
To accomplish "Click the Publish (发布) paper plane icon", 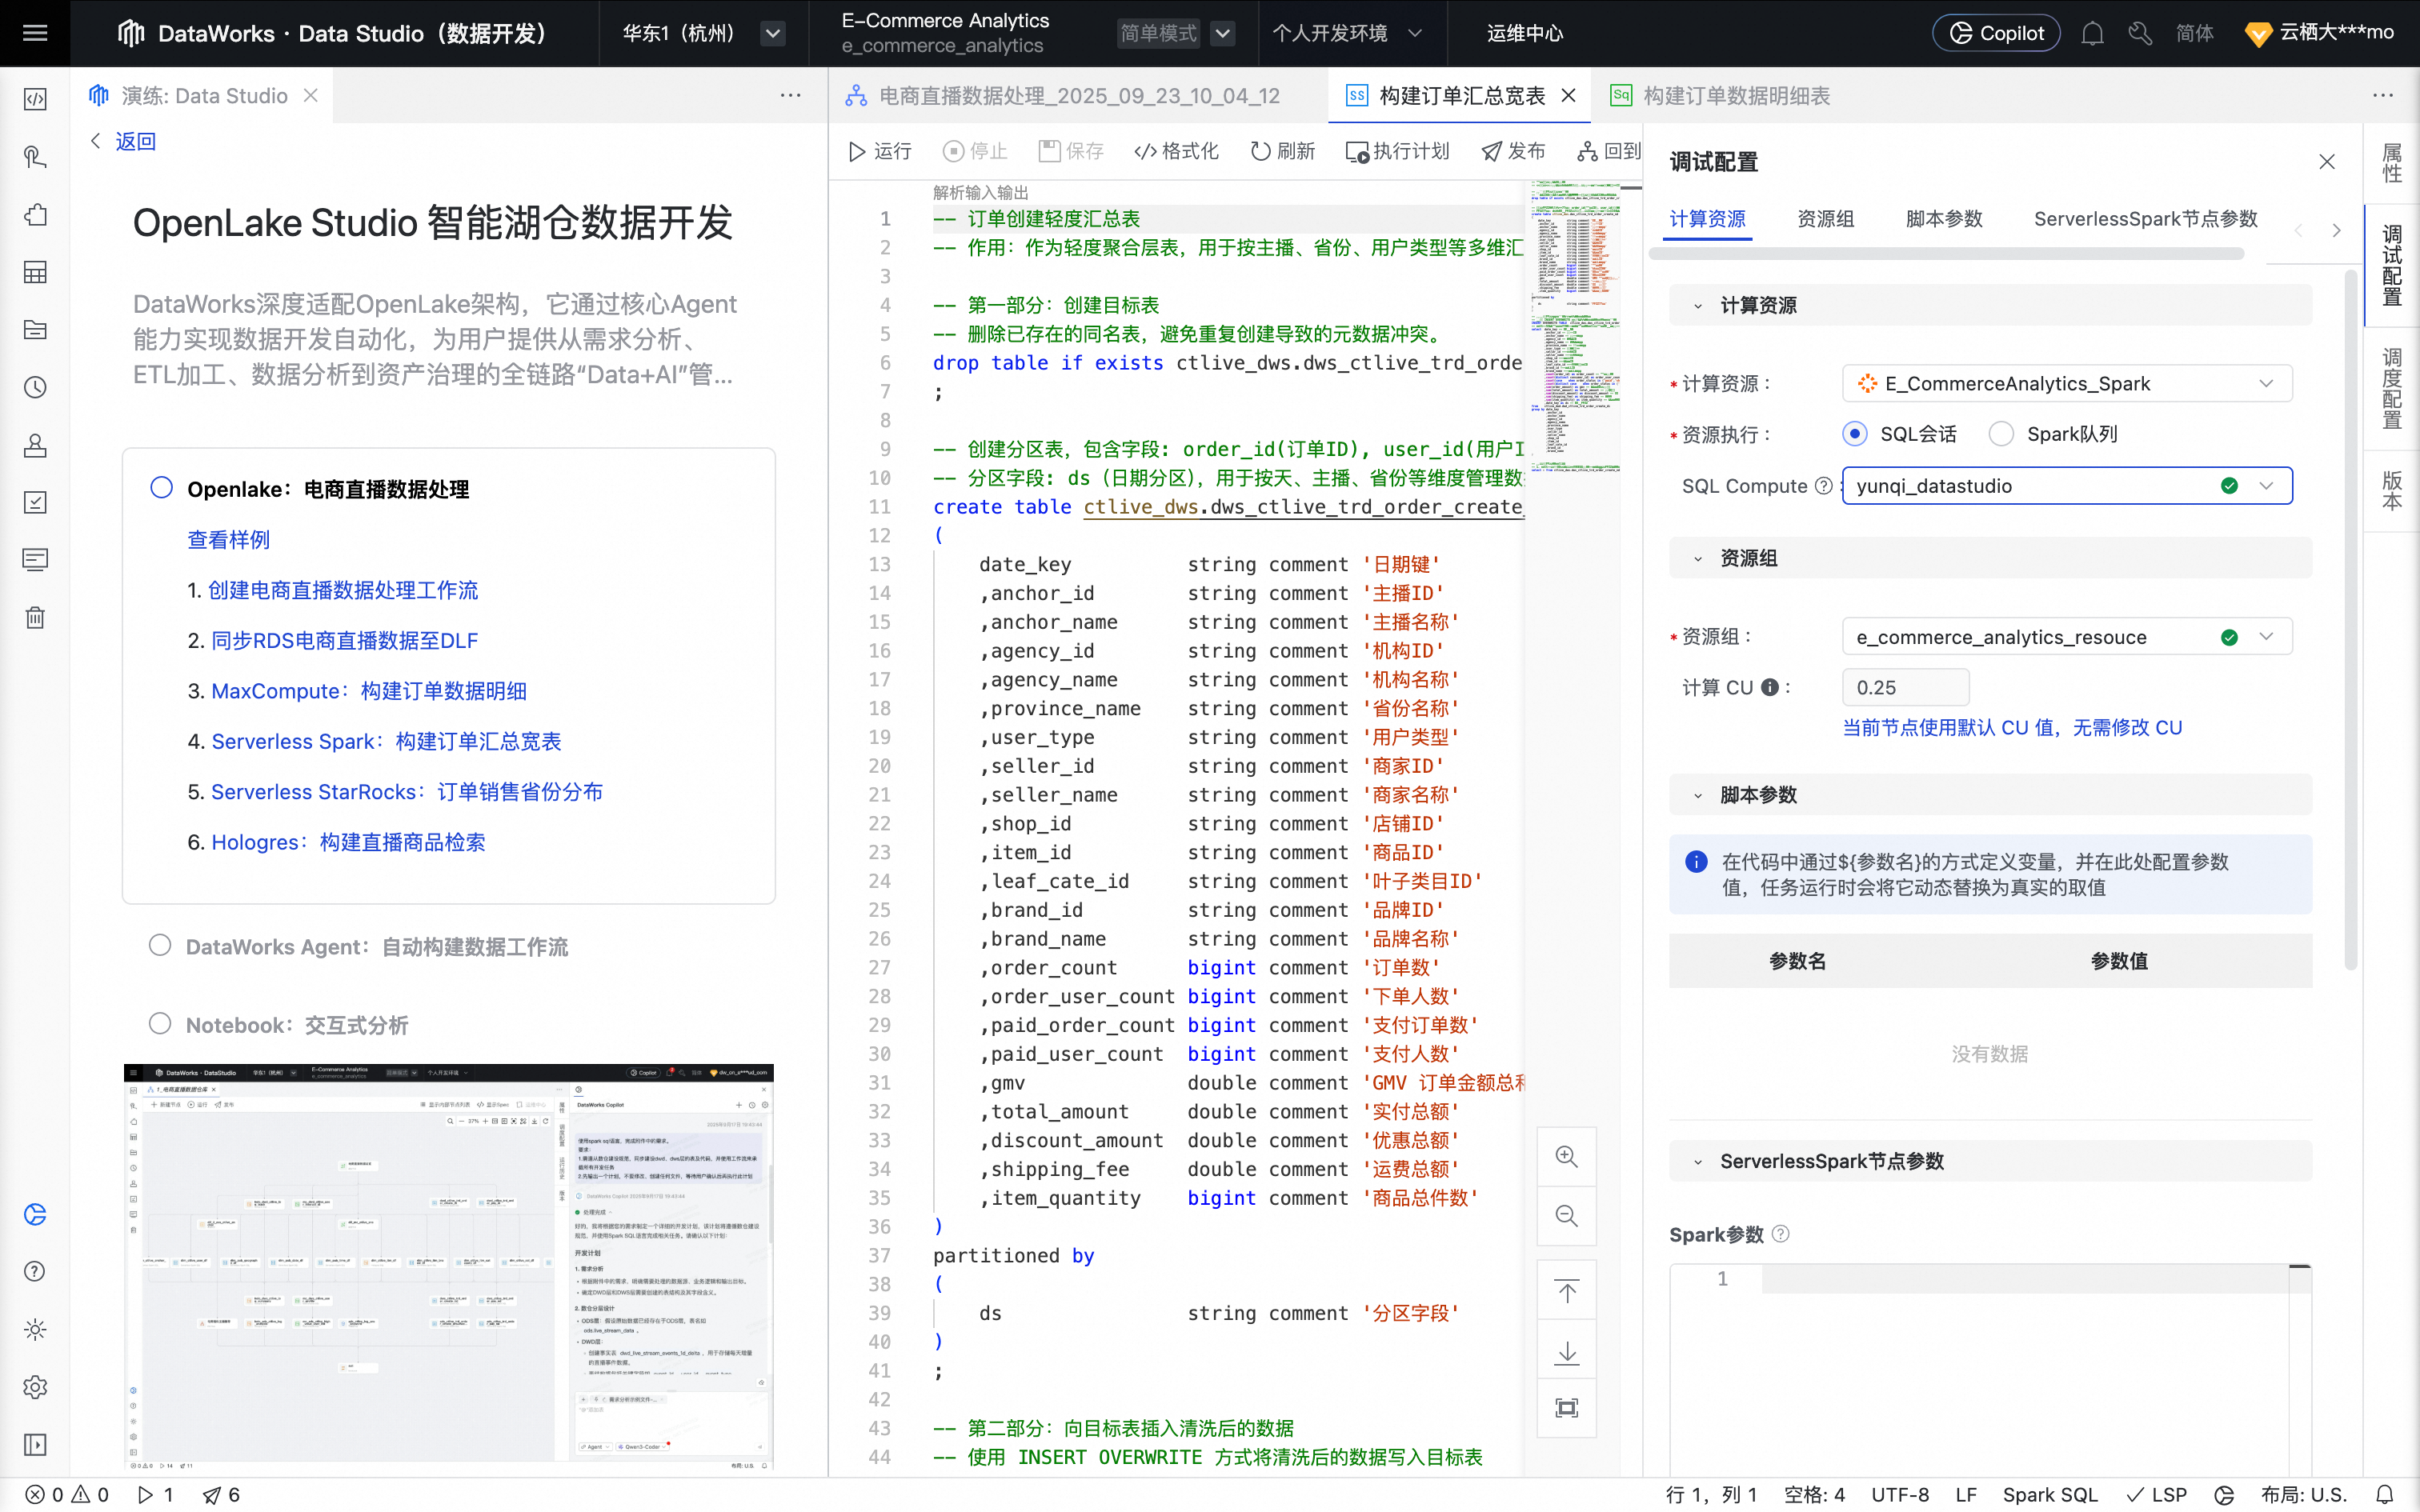I will (x=1491, y=151).
